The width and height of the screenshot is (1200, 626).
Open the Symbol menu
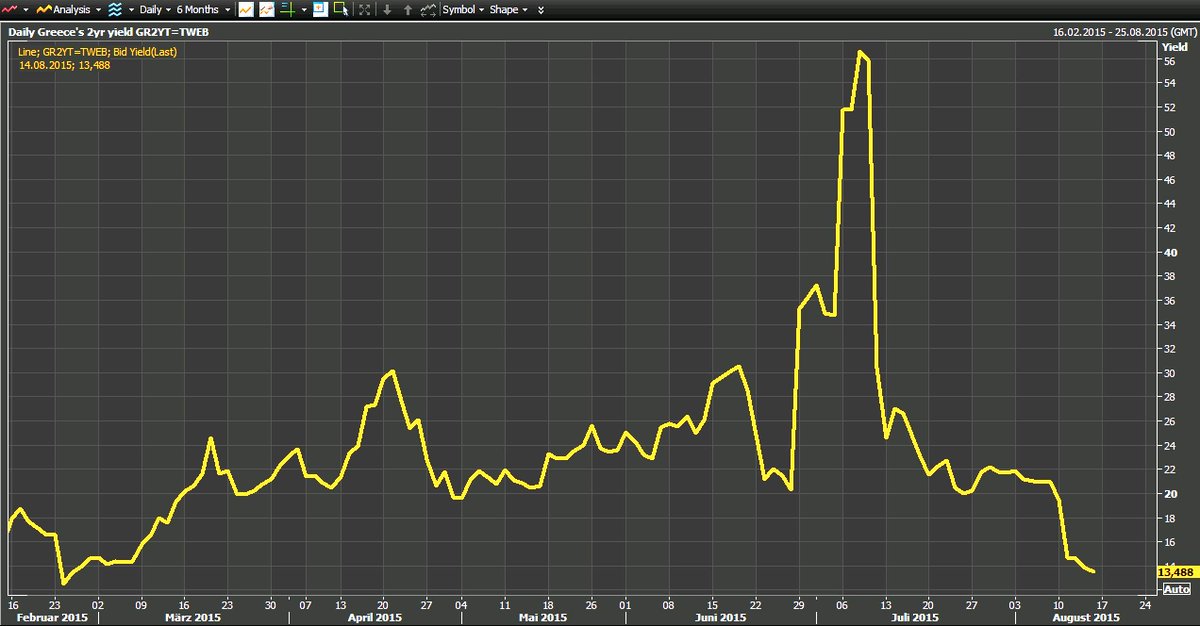click(x=463, y=10)
